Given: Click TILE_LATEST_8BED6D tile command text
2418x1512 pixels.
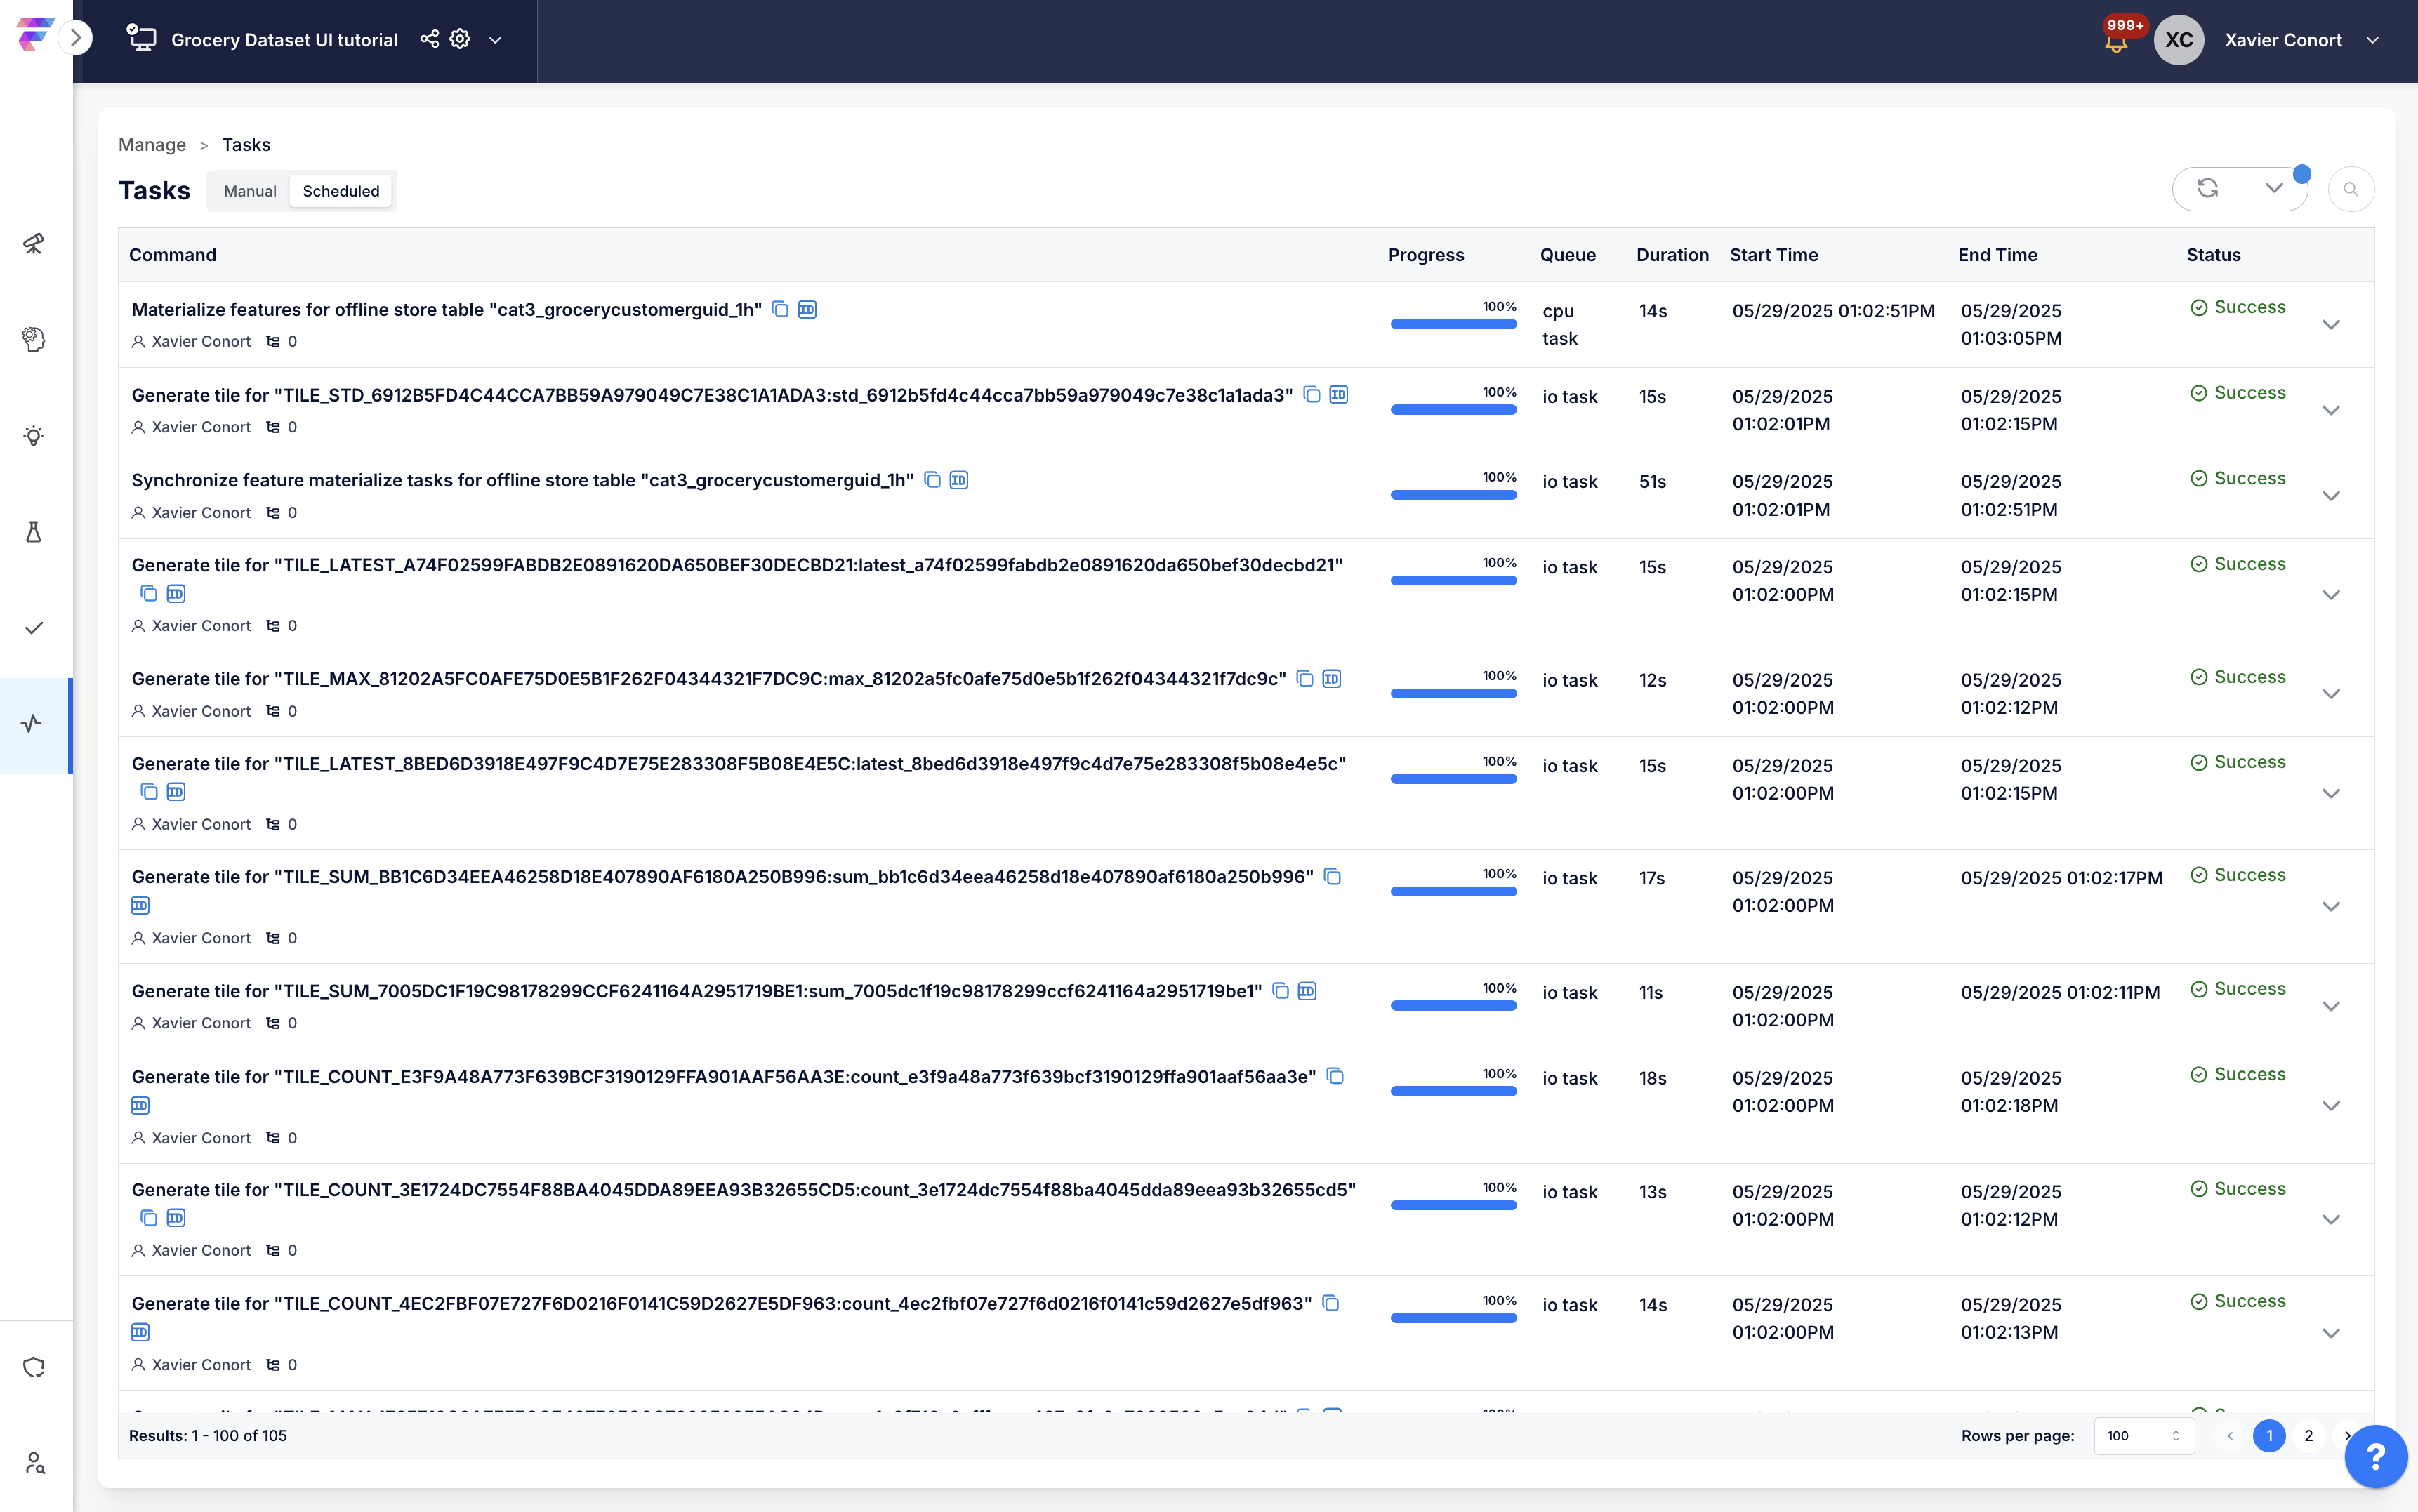Looking at the screenshot, I should coord(739,764).
